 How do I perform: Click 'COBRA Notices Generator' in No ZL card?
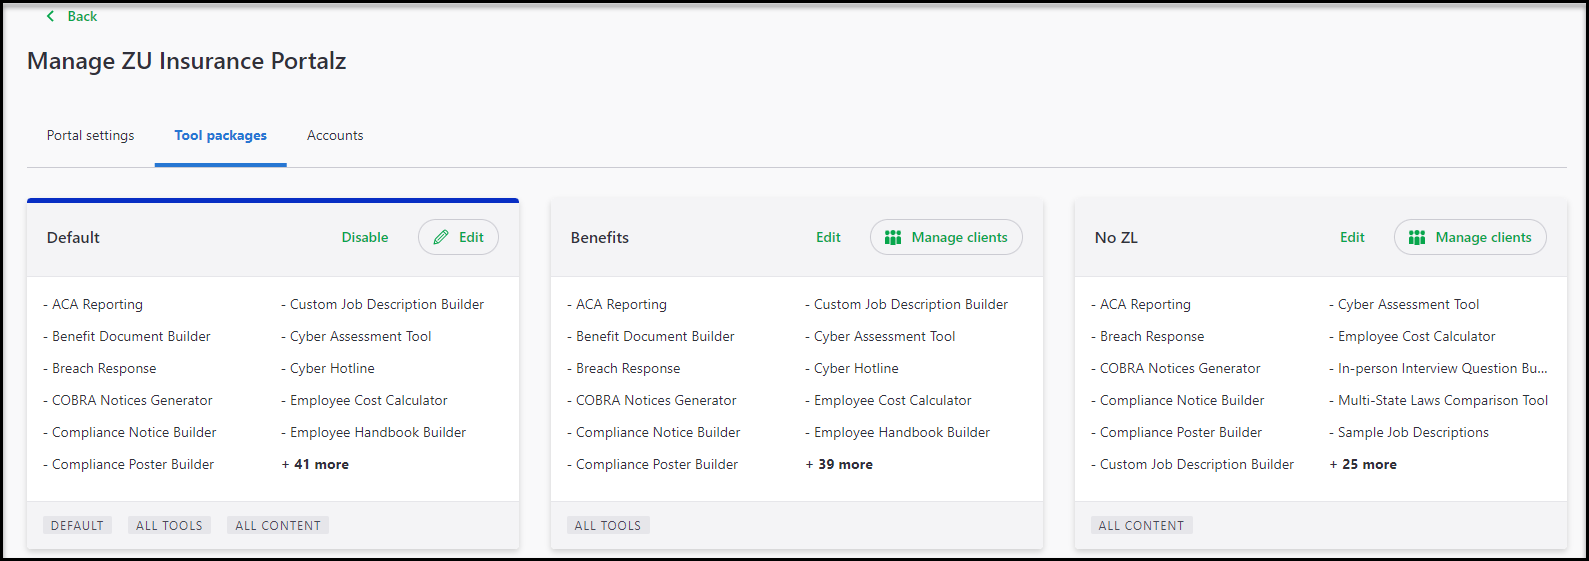coord(1180,368)
